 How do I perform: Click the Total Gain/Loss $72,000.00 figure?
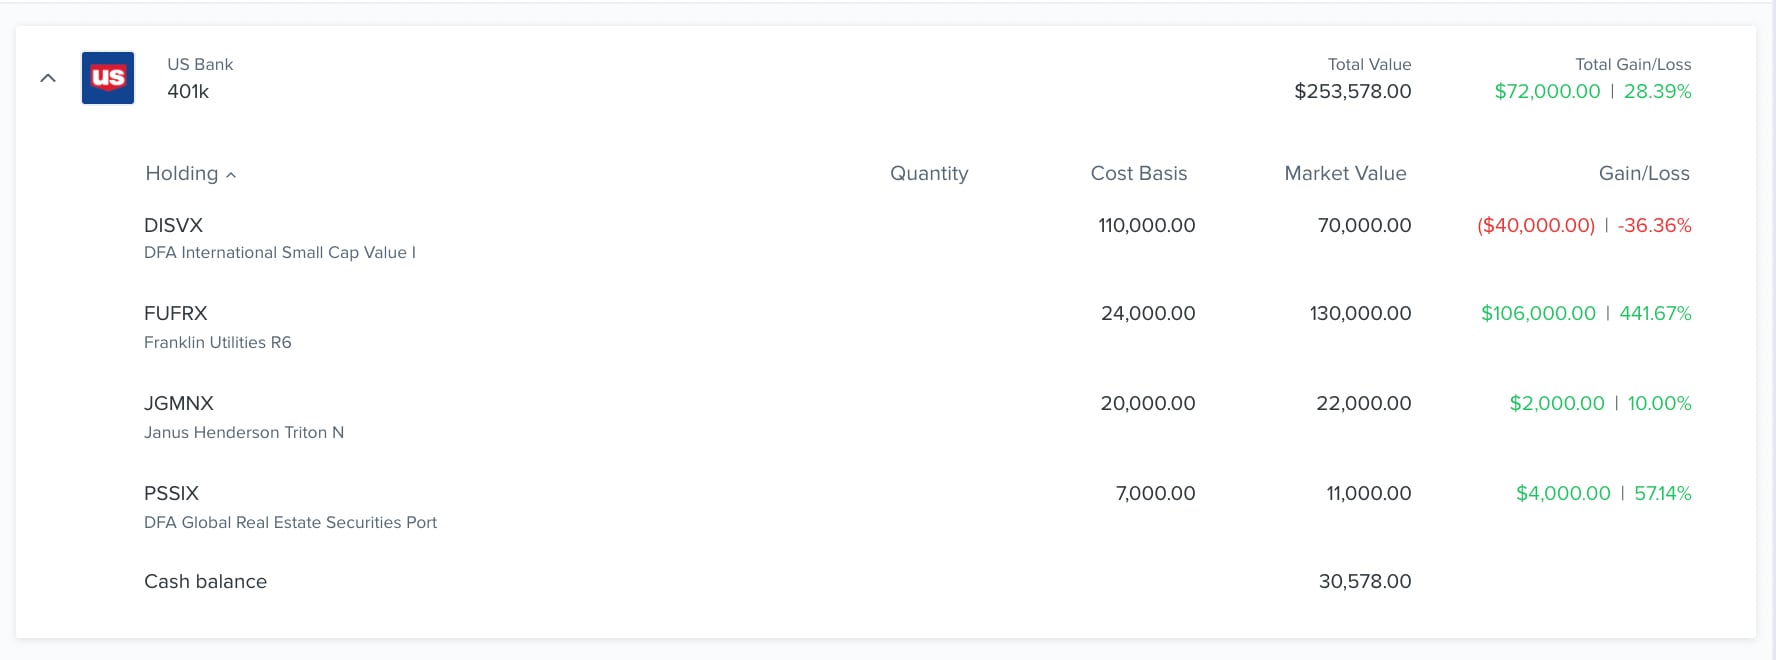tap(1547, 91)
